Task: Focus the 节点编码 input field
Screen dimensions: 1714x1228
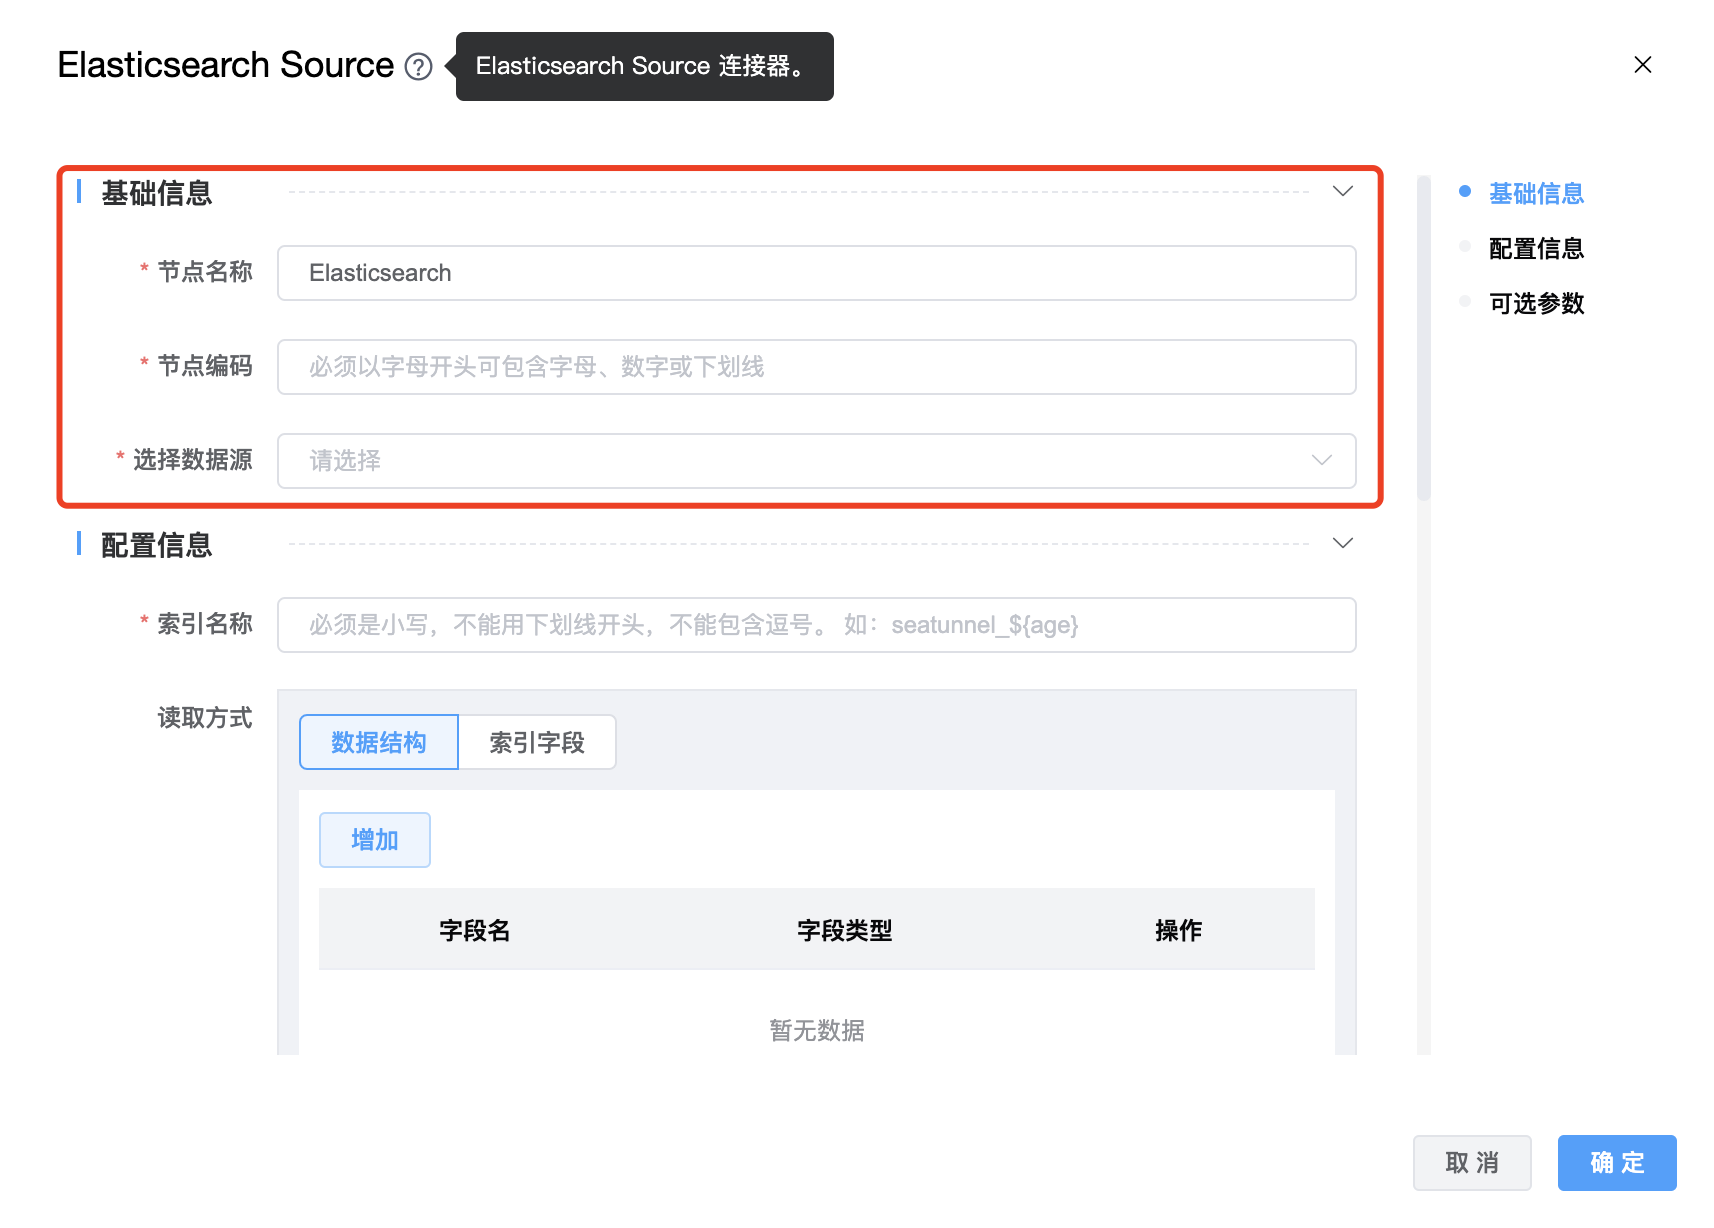Action: coord(815,367)
